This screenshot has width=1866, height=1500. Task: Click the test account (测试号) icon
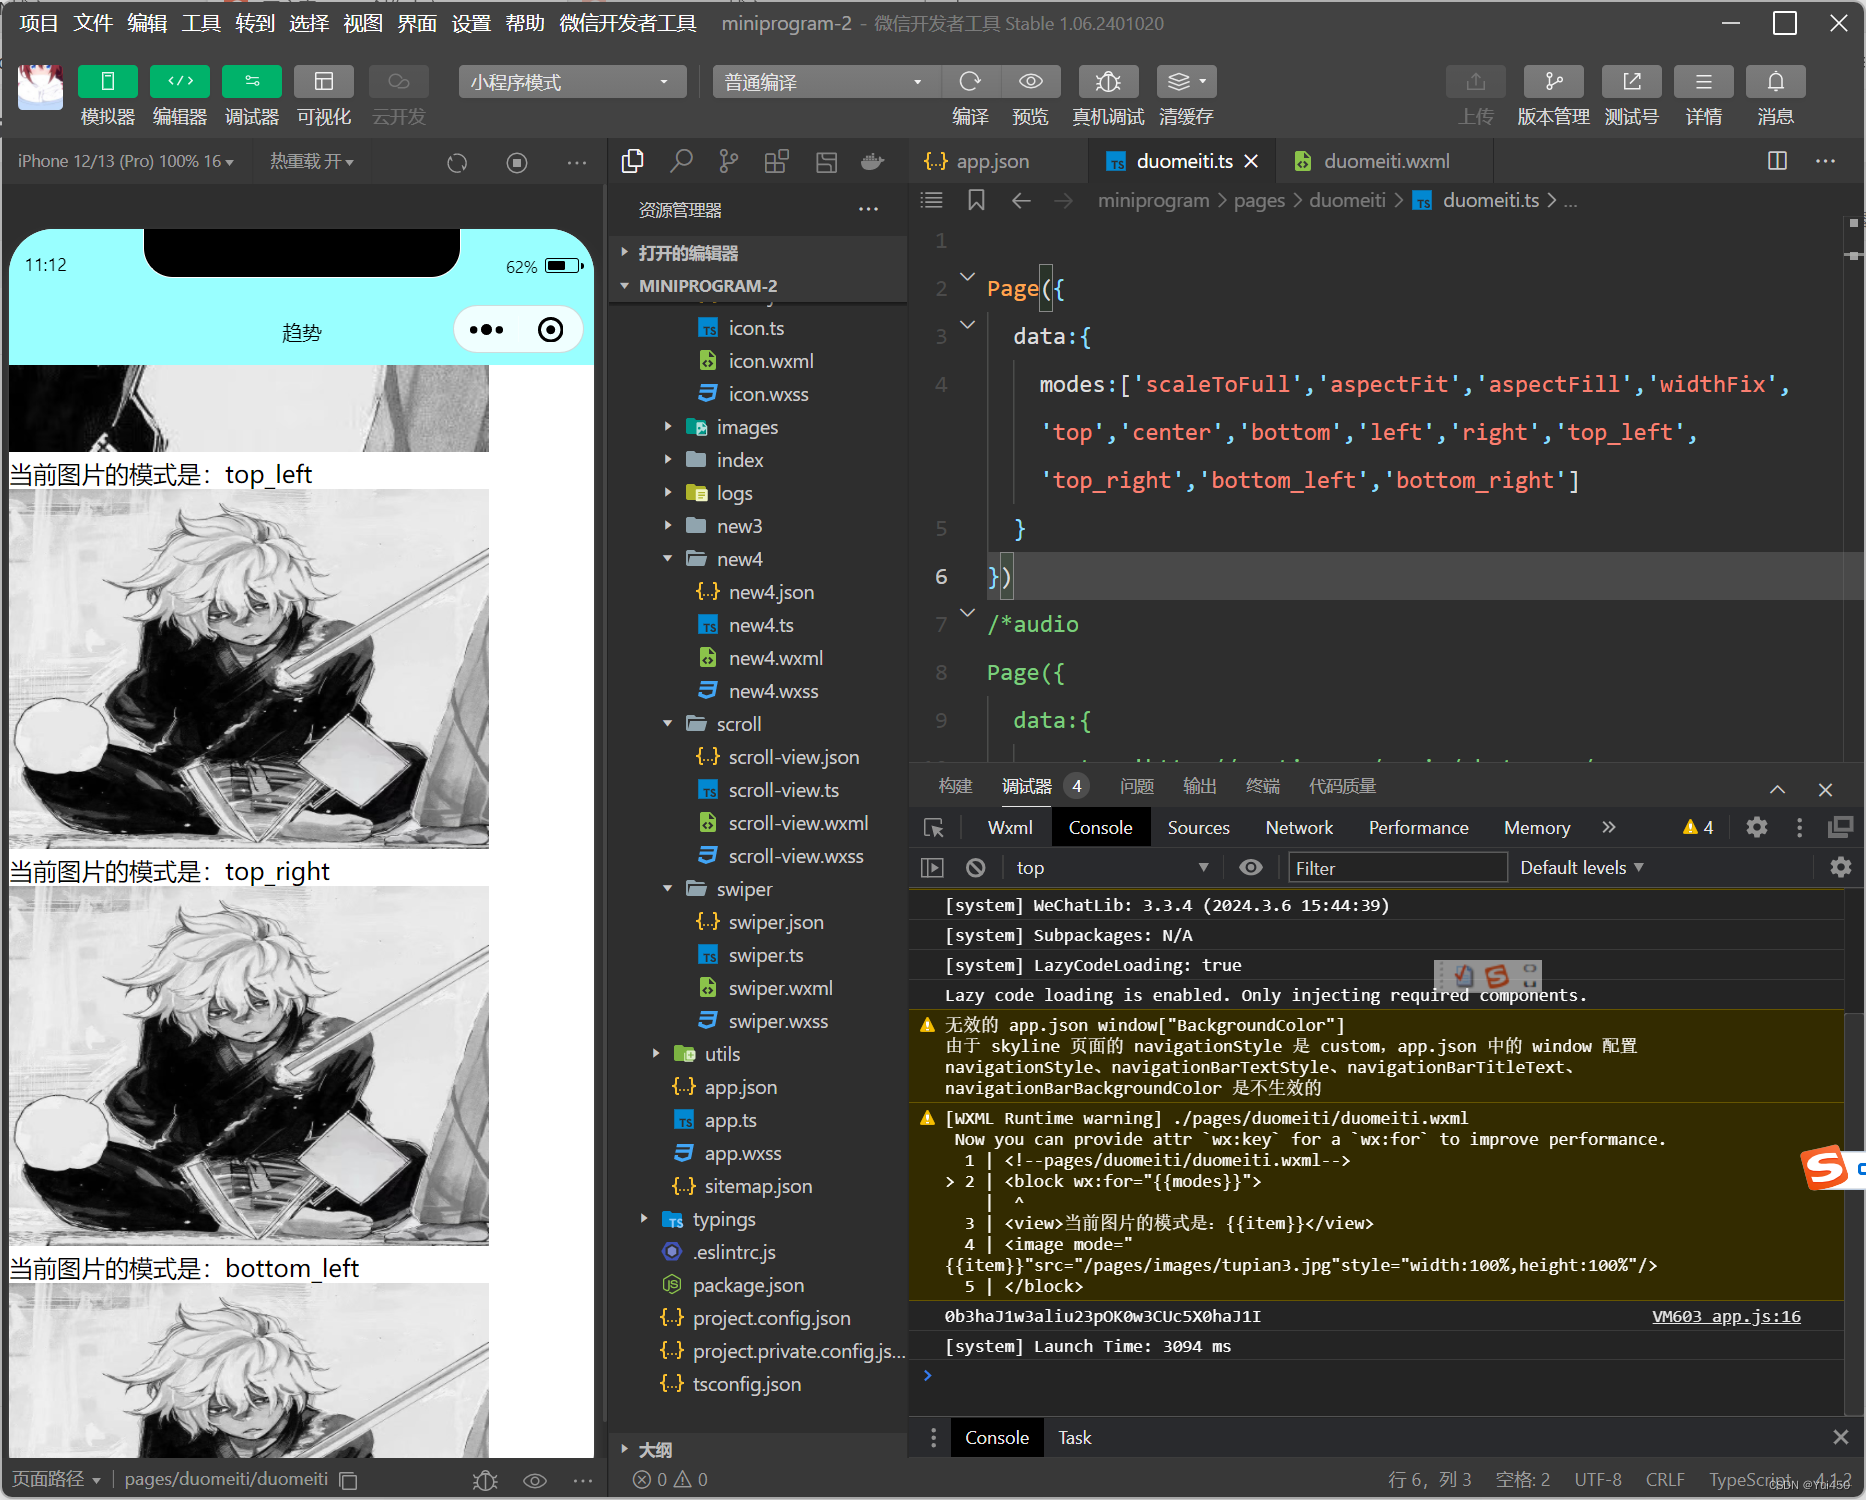tap(1631, 82)
